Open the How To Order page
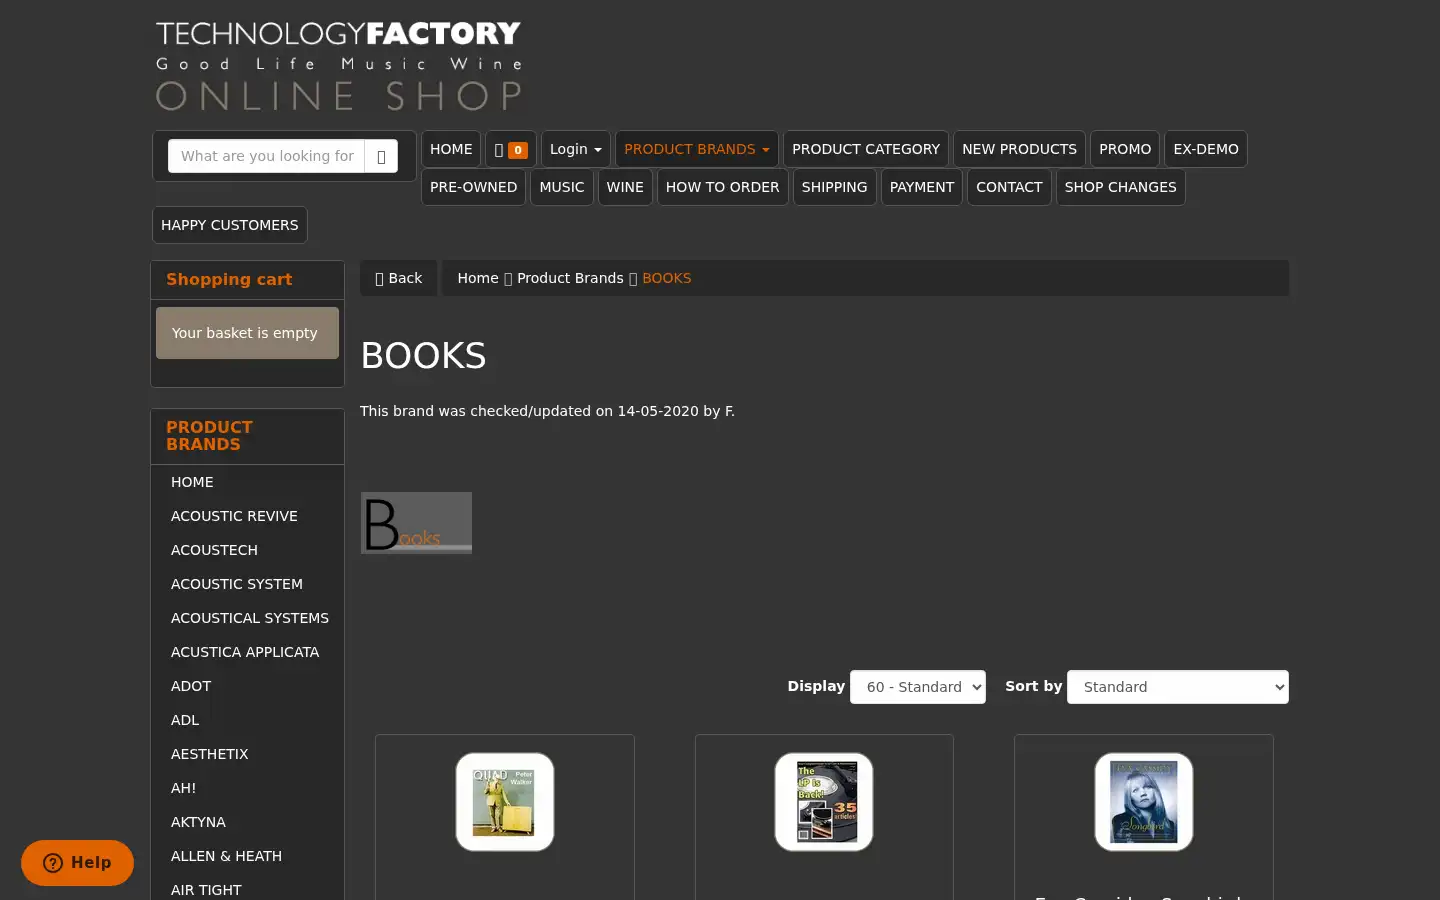1440x900 pixels. coord(722,187)
